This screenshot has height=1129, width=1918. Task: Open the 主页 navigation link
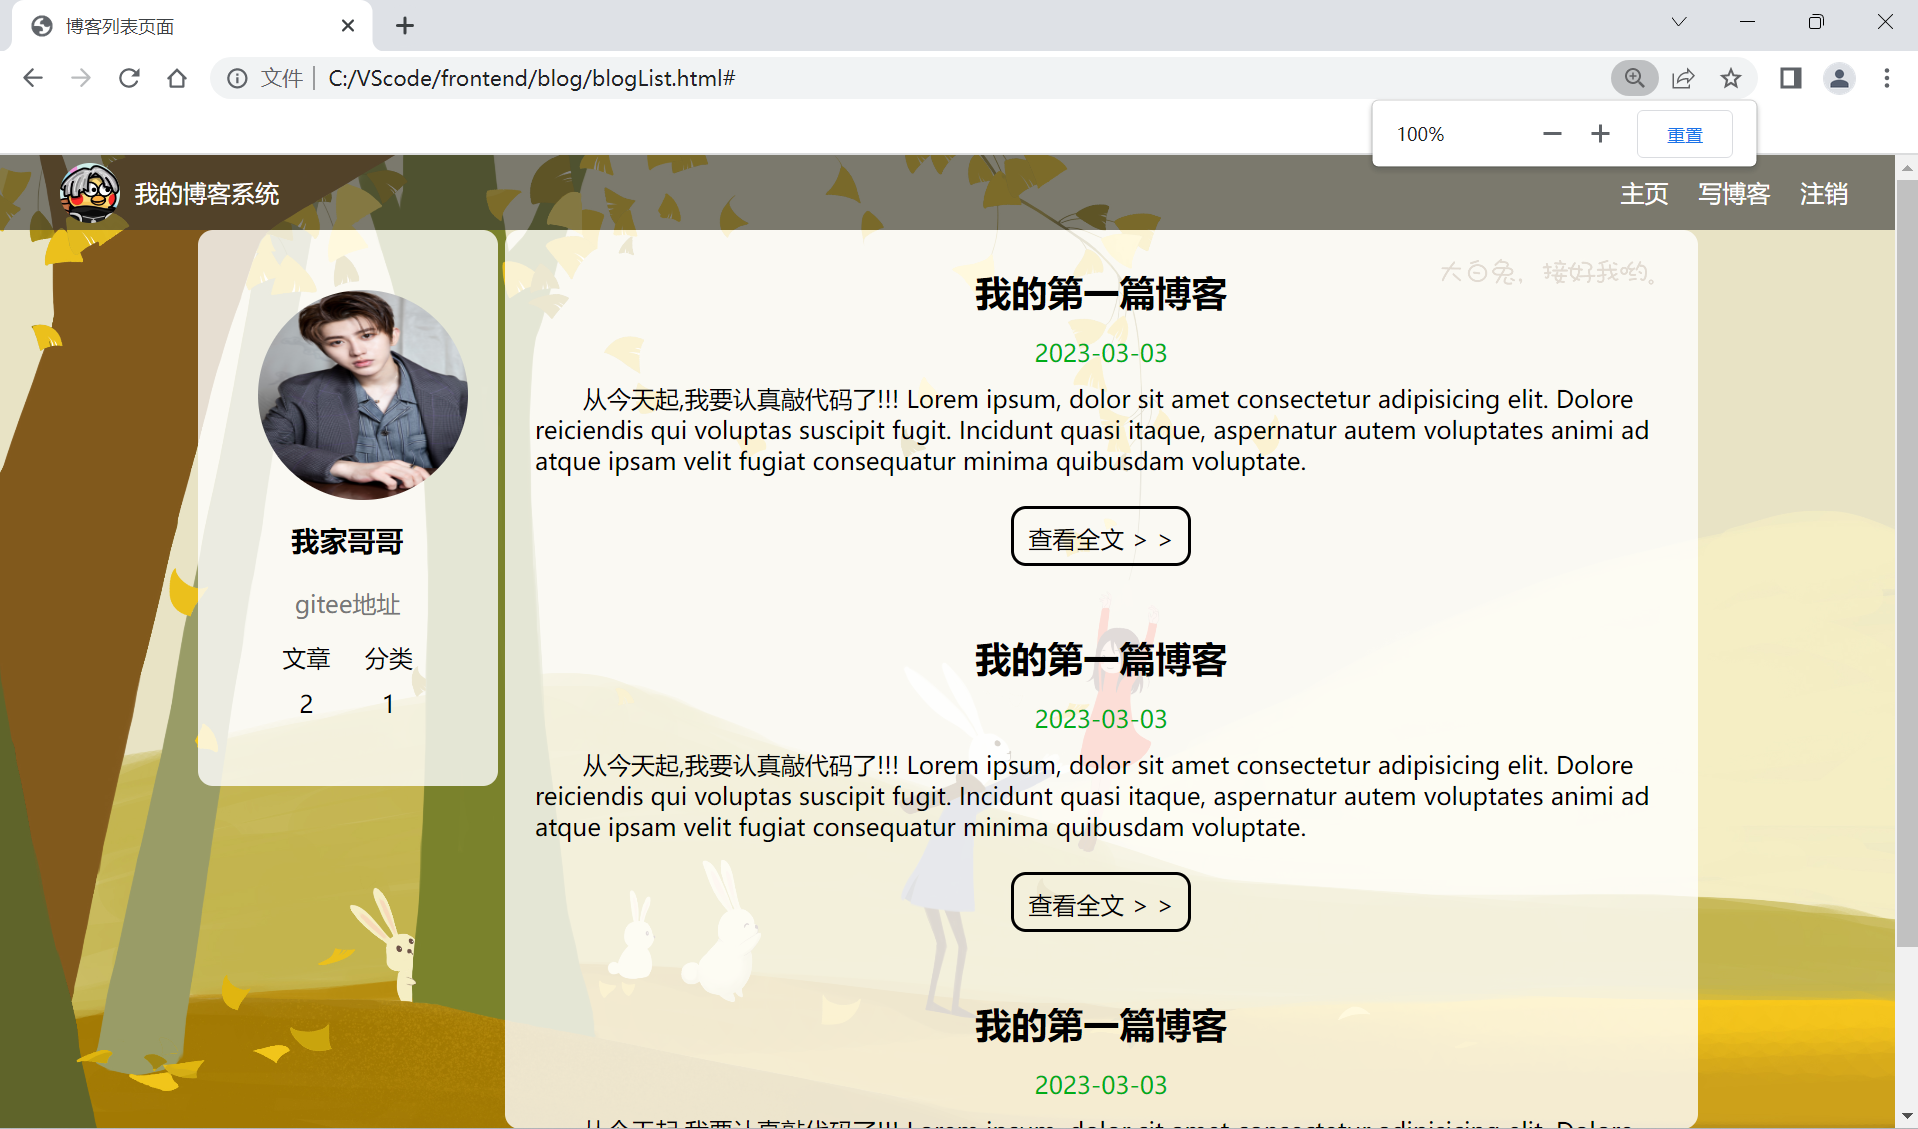[1645, 194]
